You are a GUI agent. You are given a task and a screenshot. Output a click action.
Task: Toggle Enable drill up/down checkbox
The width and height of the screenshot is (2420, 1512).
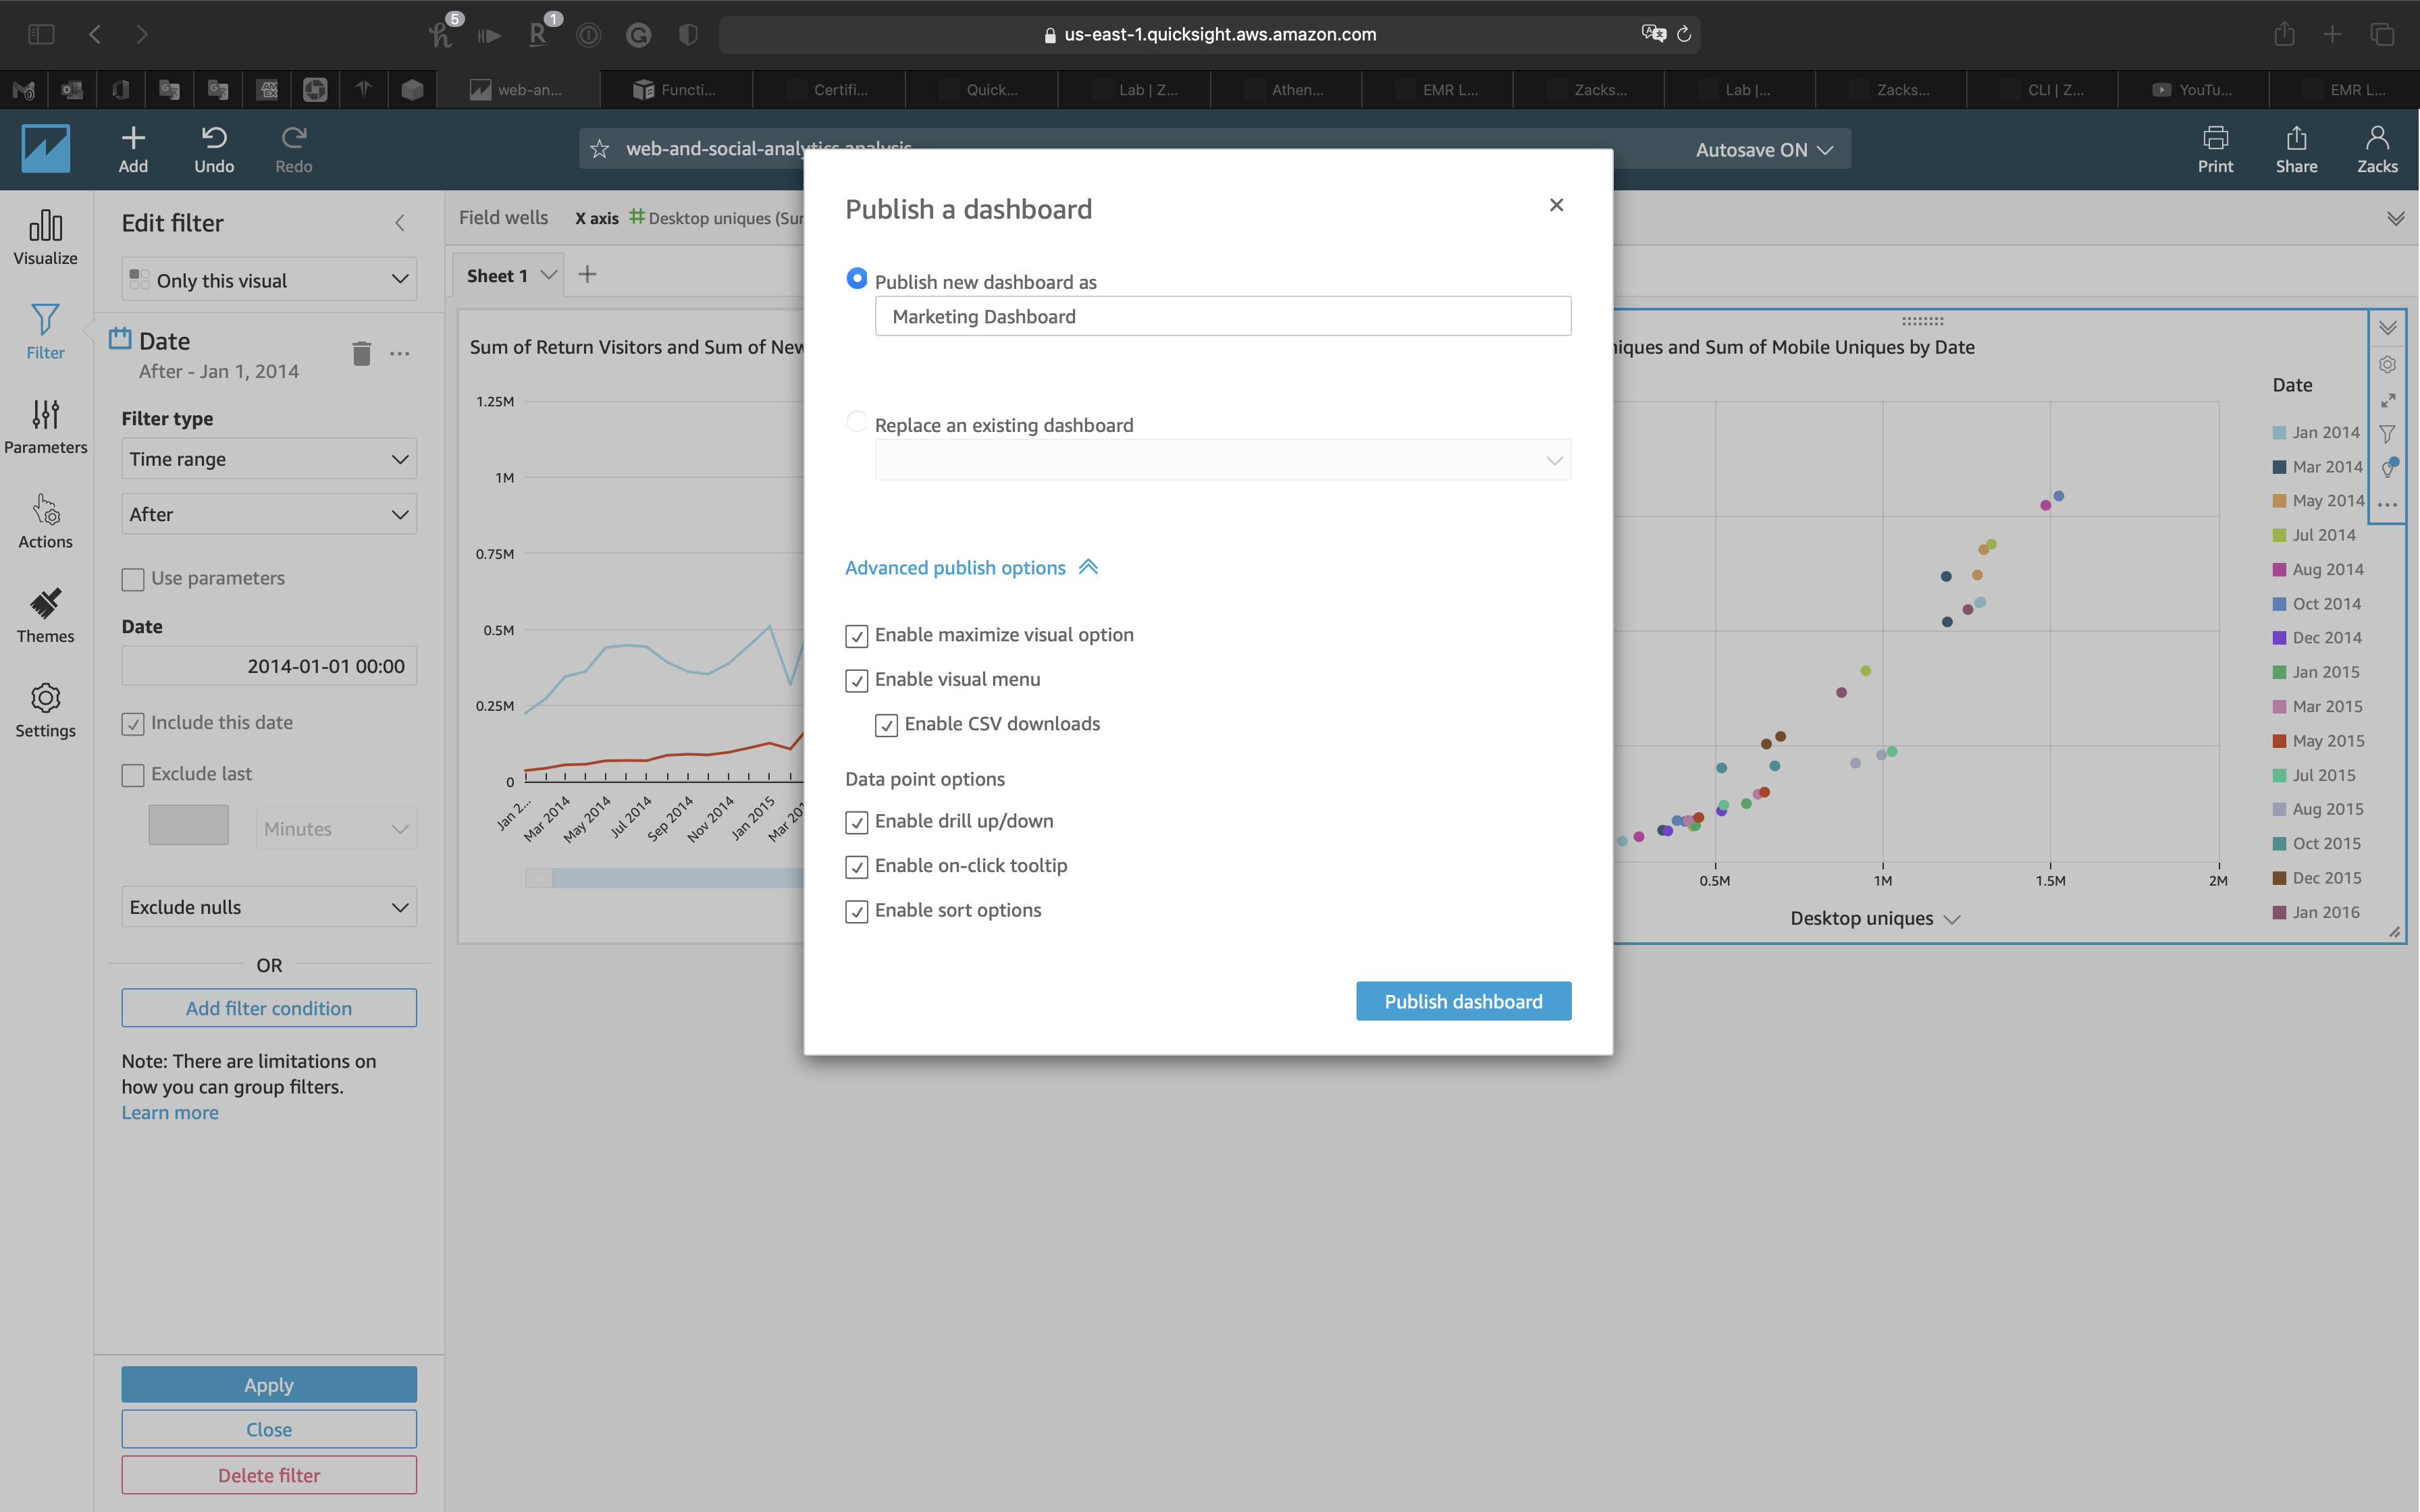[856, 822]
